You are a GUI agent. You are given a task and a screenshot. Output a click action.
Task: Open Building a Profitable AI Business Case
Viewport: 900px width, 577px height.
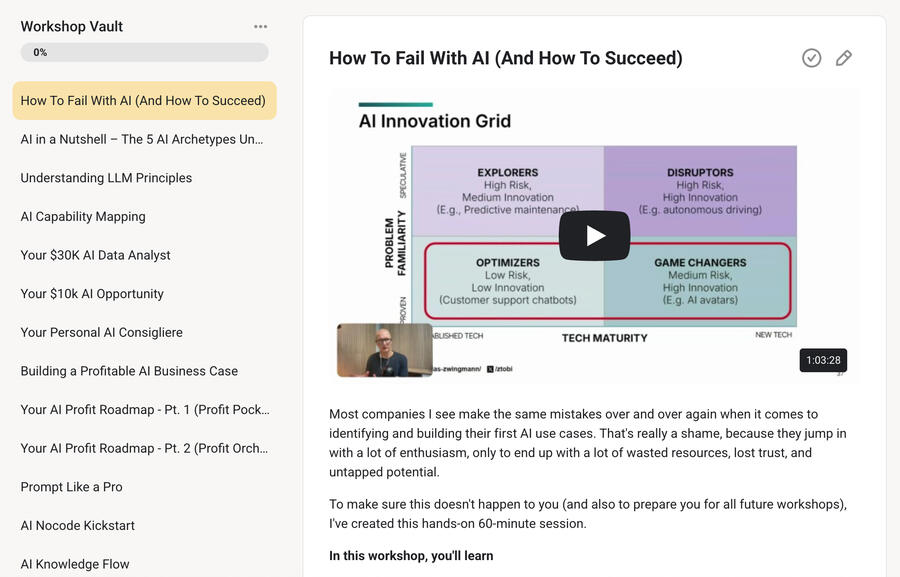click(x=129, y=371)
